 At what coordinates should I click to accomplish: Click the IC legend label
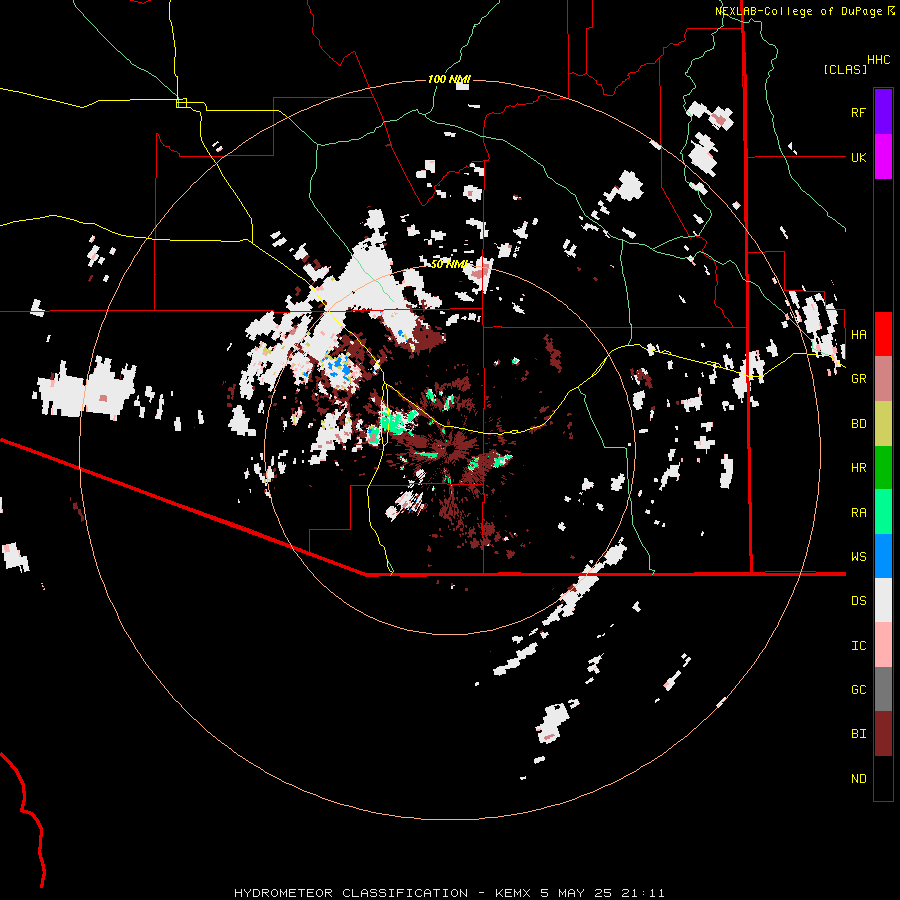click(x=858, y=645)
